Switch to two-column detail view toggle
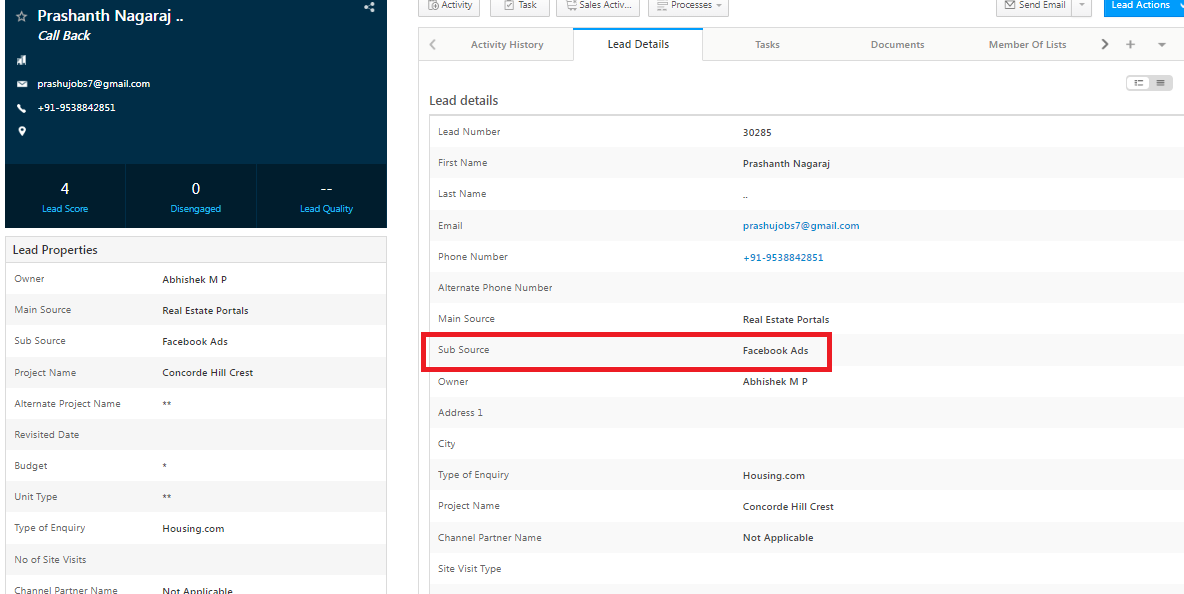Viewport: 1184px width, 594px height. (1138, 83)
